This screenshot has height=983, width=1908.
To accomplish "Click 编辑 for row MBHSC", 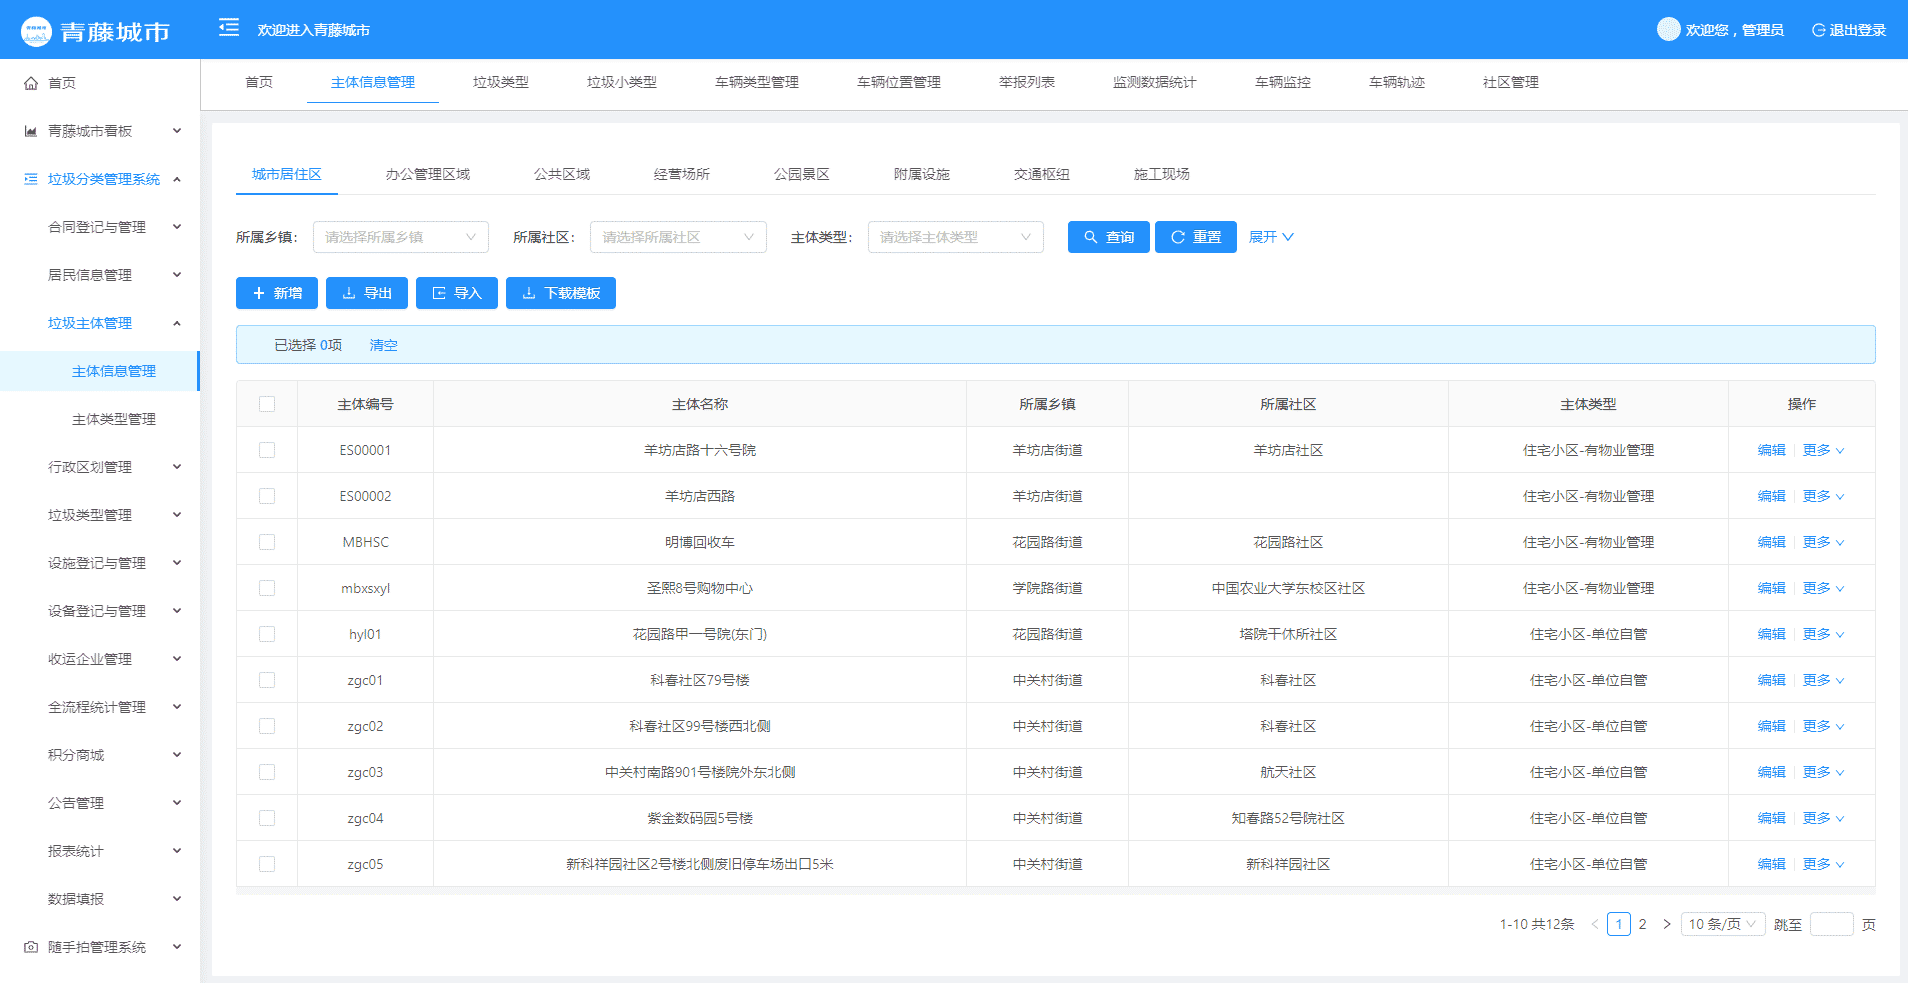I will click(1772, 542).
